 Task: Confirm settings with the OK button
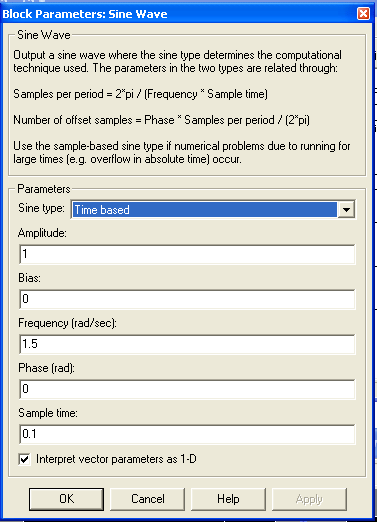66,499
